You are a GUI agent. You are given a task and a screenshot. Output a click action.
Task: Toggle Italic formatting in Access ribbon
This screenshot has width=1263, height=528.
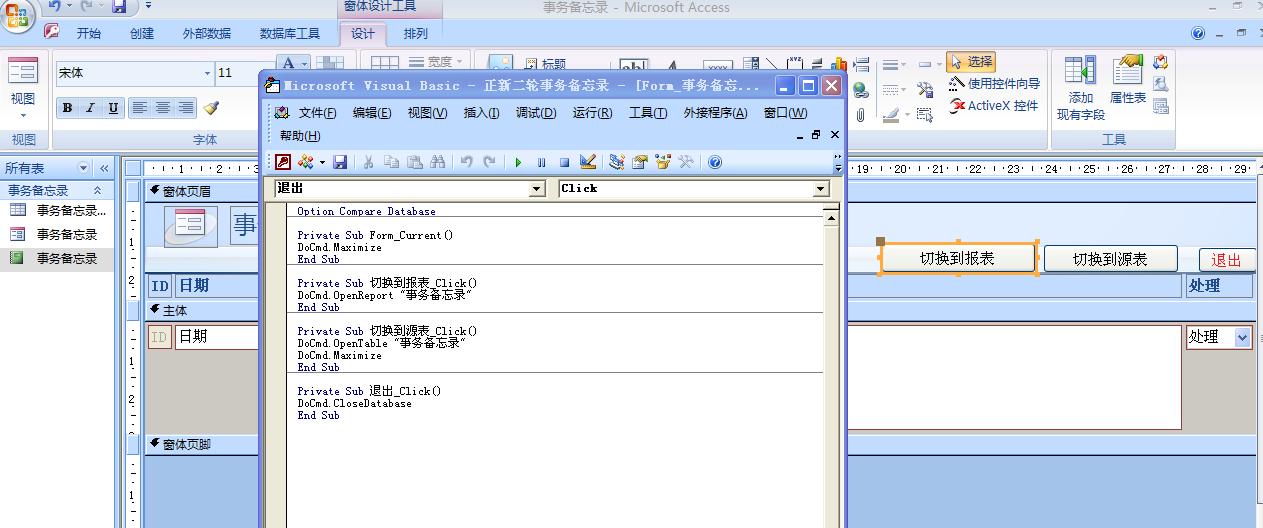[90, 108]
